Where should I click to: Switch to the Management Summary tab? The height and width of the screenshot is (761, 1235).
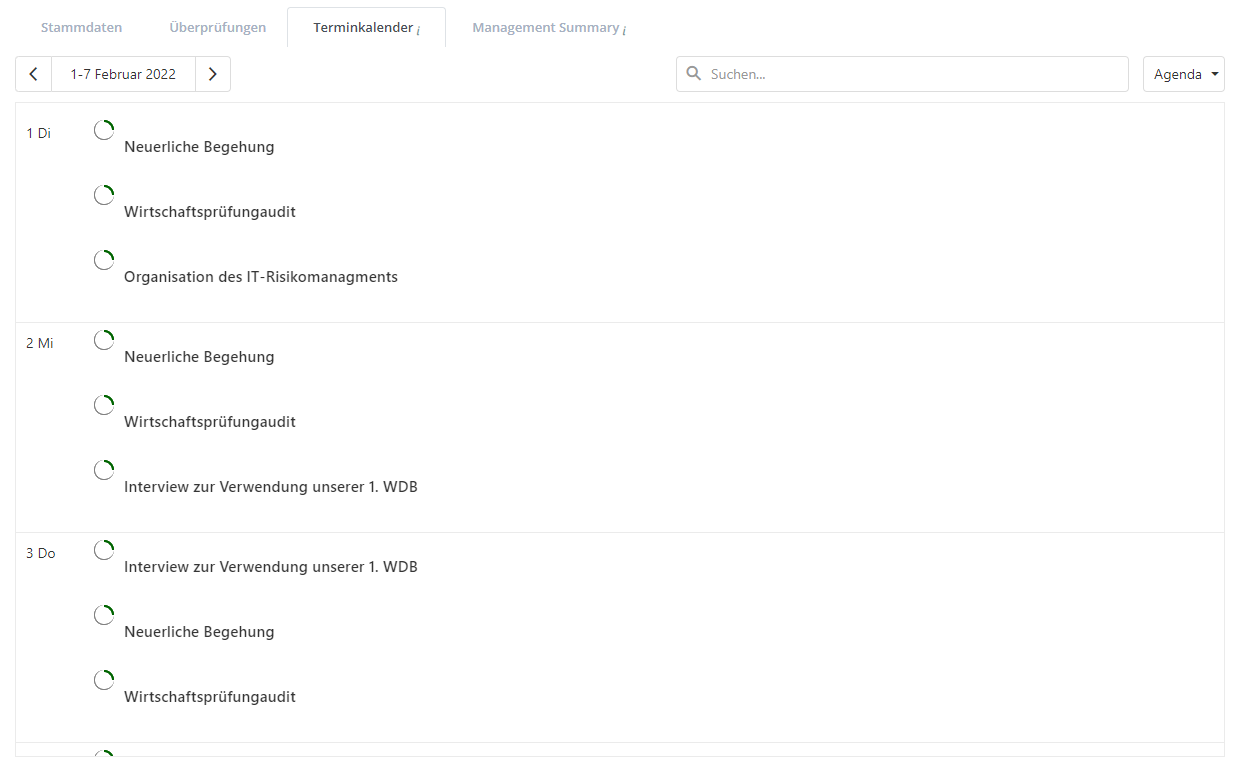coord(545,28)
